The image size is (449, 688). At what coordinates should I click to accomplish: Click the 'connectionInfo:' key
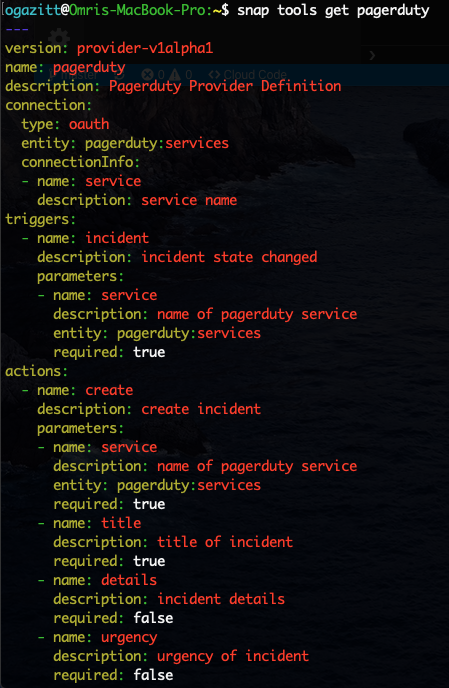(81, 162)
